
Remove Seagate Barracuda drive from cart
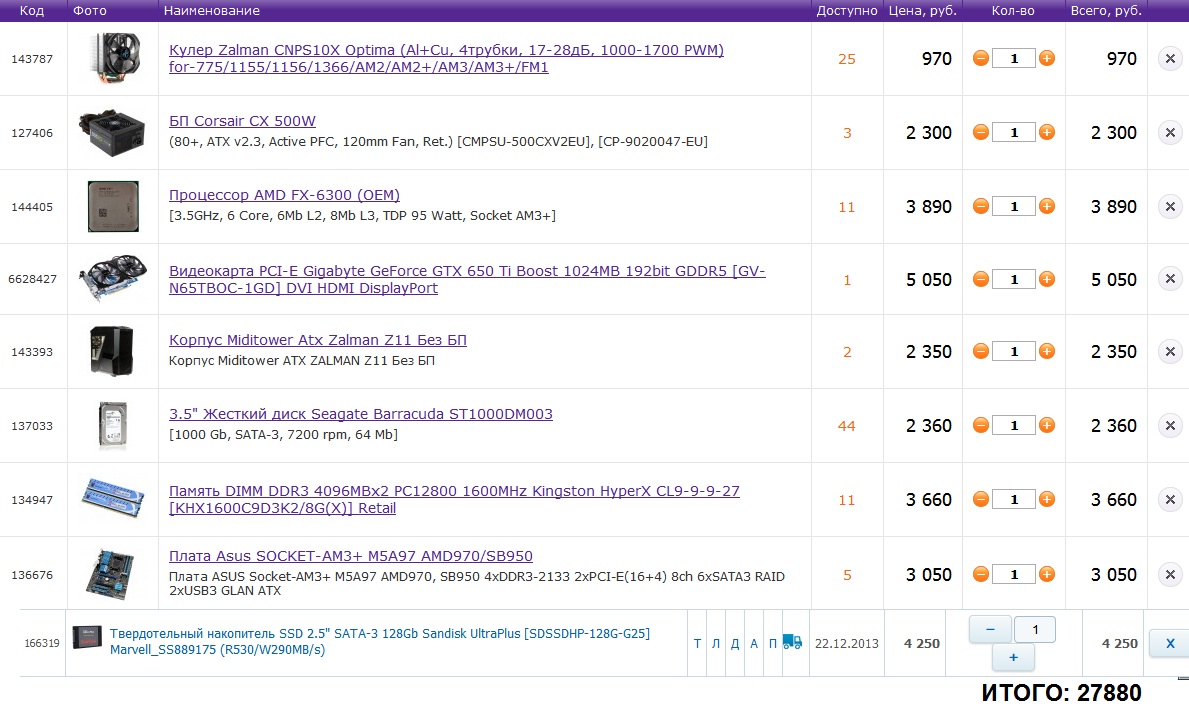tap(1170, 425)
